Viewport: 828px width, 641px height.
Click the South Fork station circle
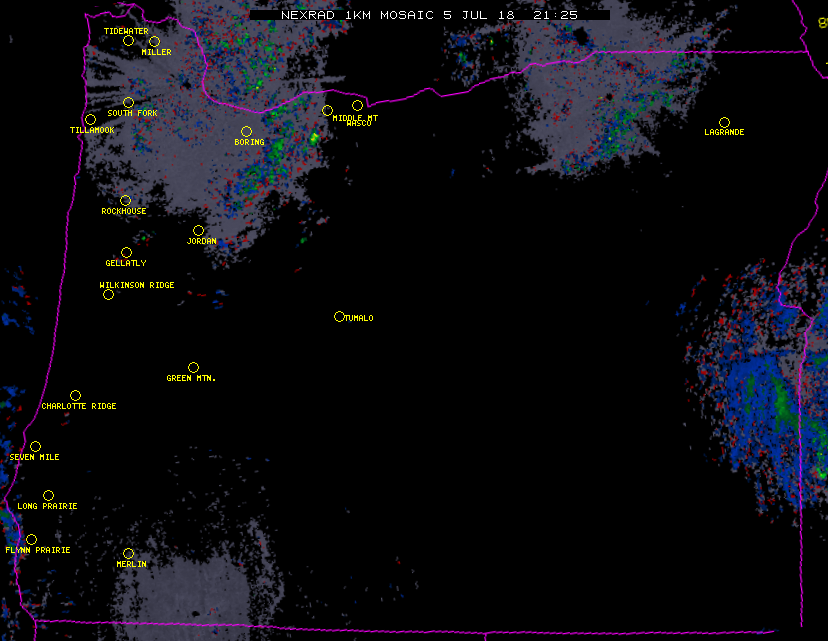(x=128, y=103)
